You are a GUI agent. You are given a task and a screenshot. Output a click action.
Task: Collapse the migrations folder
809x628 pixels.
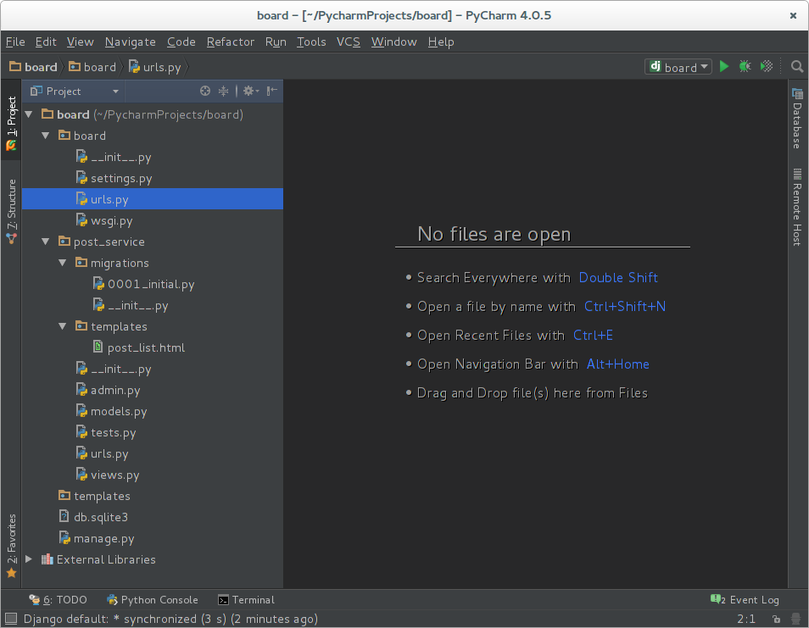point(62,263)
